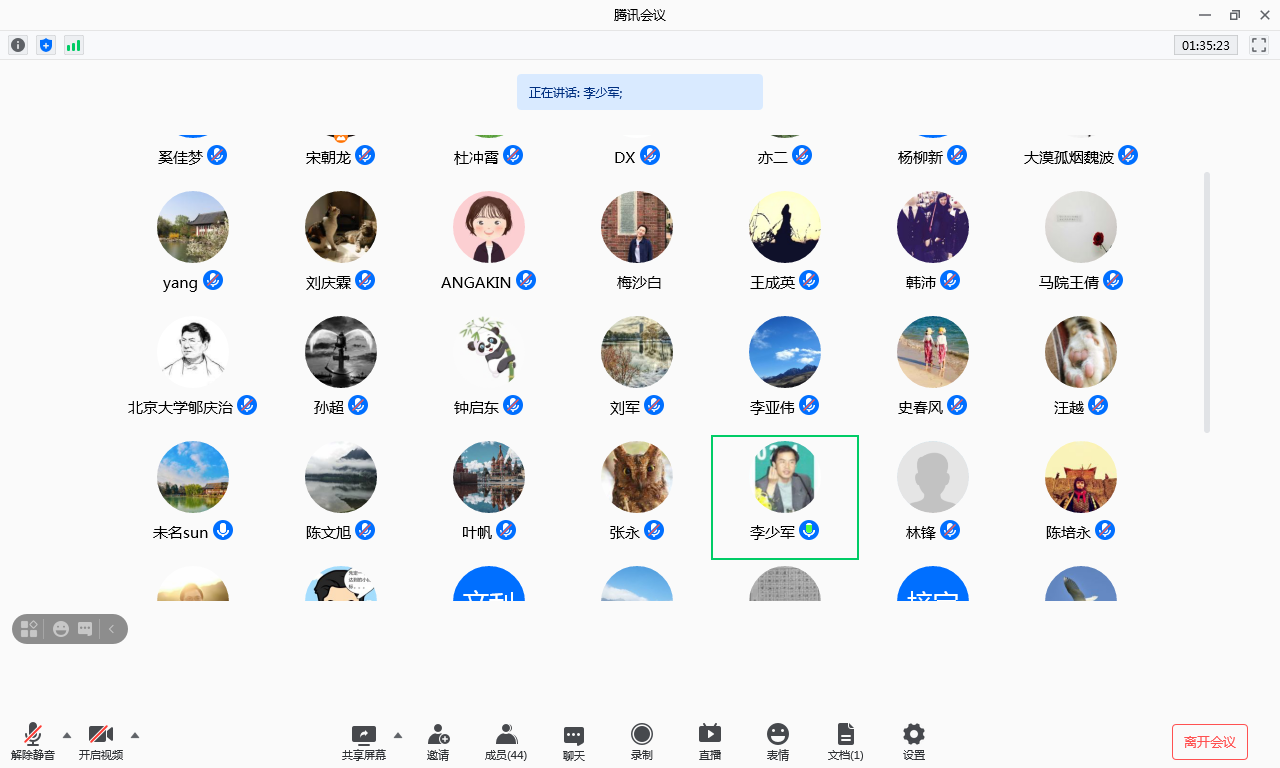Expand video options arrow beside 开启视频
The image size is (1280, 768).
coord(135,735)
